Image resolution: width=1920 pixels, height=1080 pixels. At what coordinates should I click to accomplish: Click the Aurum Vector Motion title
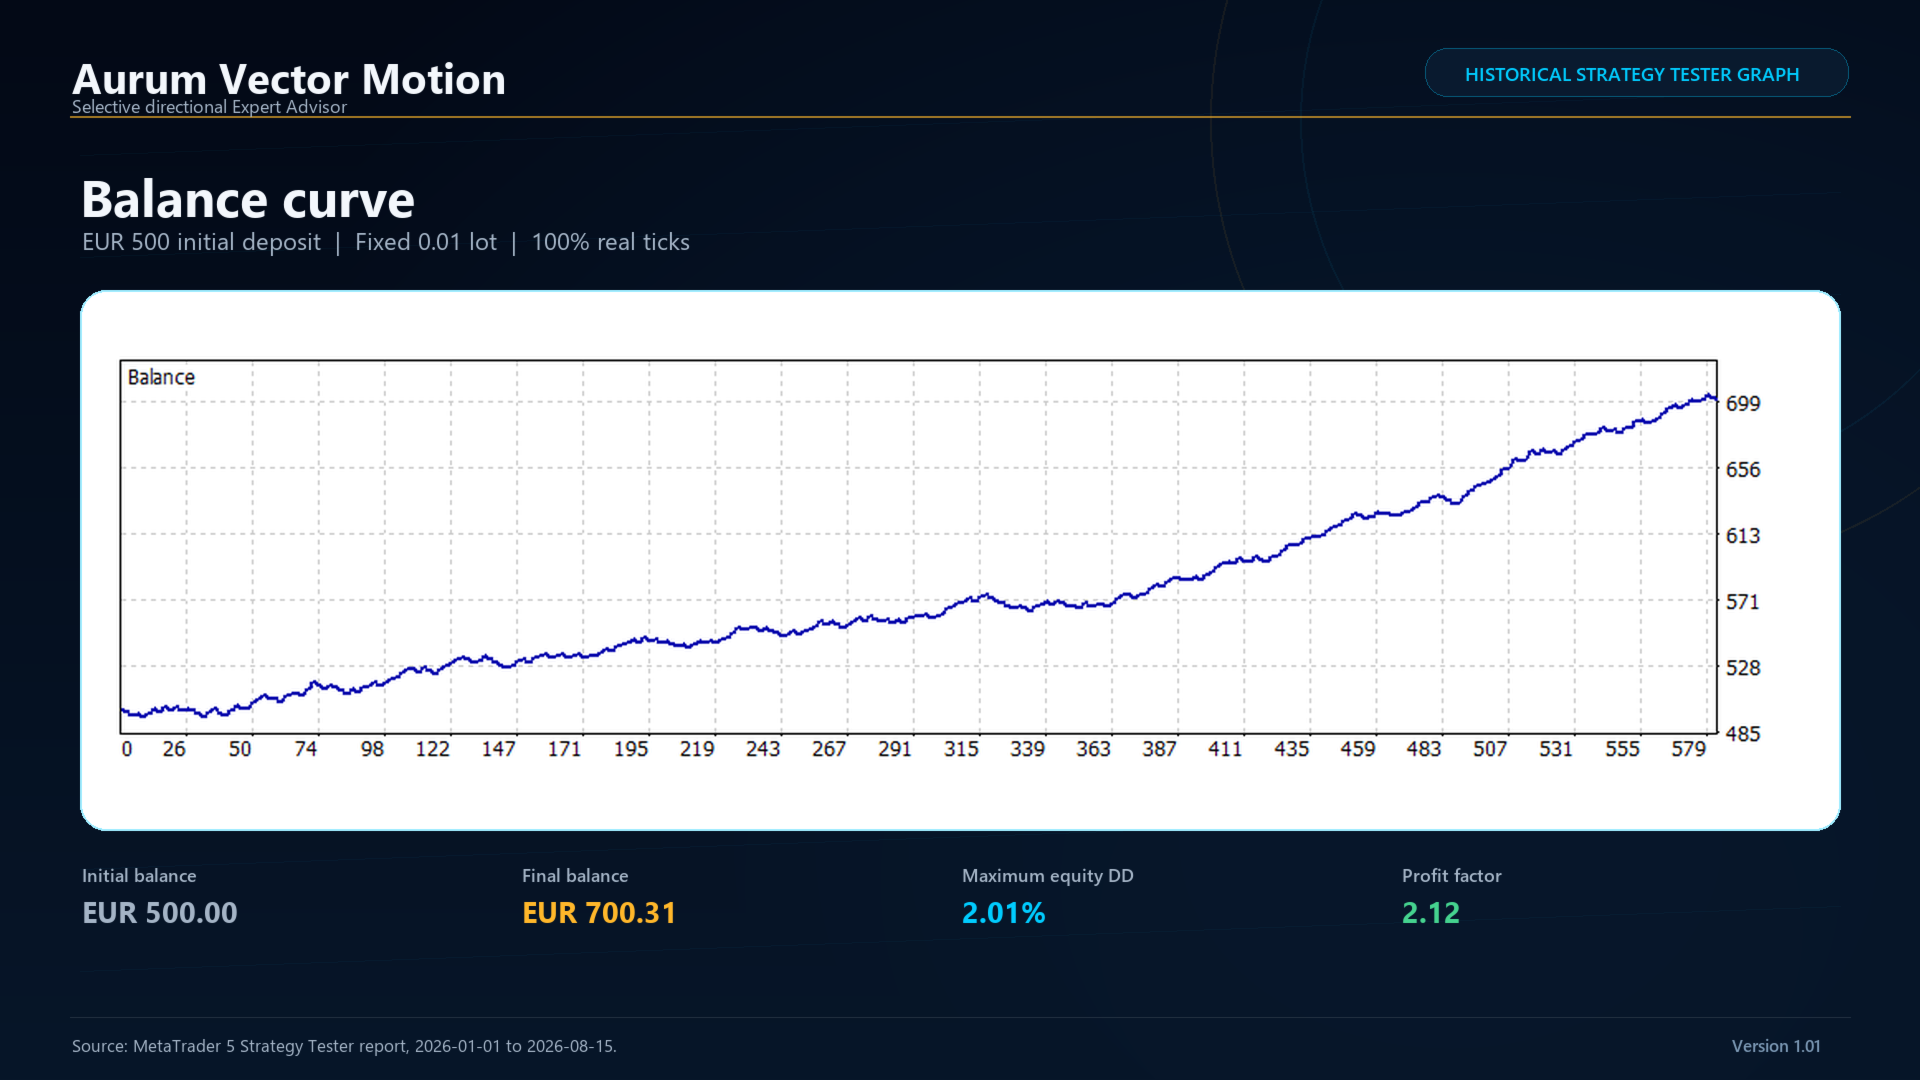coord(289,79)
